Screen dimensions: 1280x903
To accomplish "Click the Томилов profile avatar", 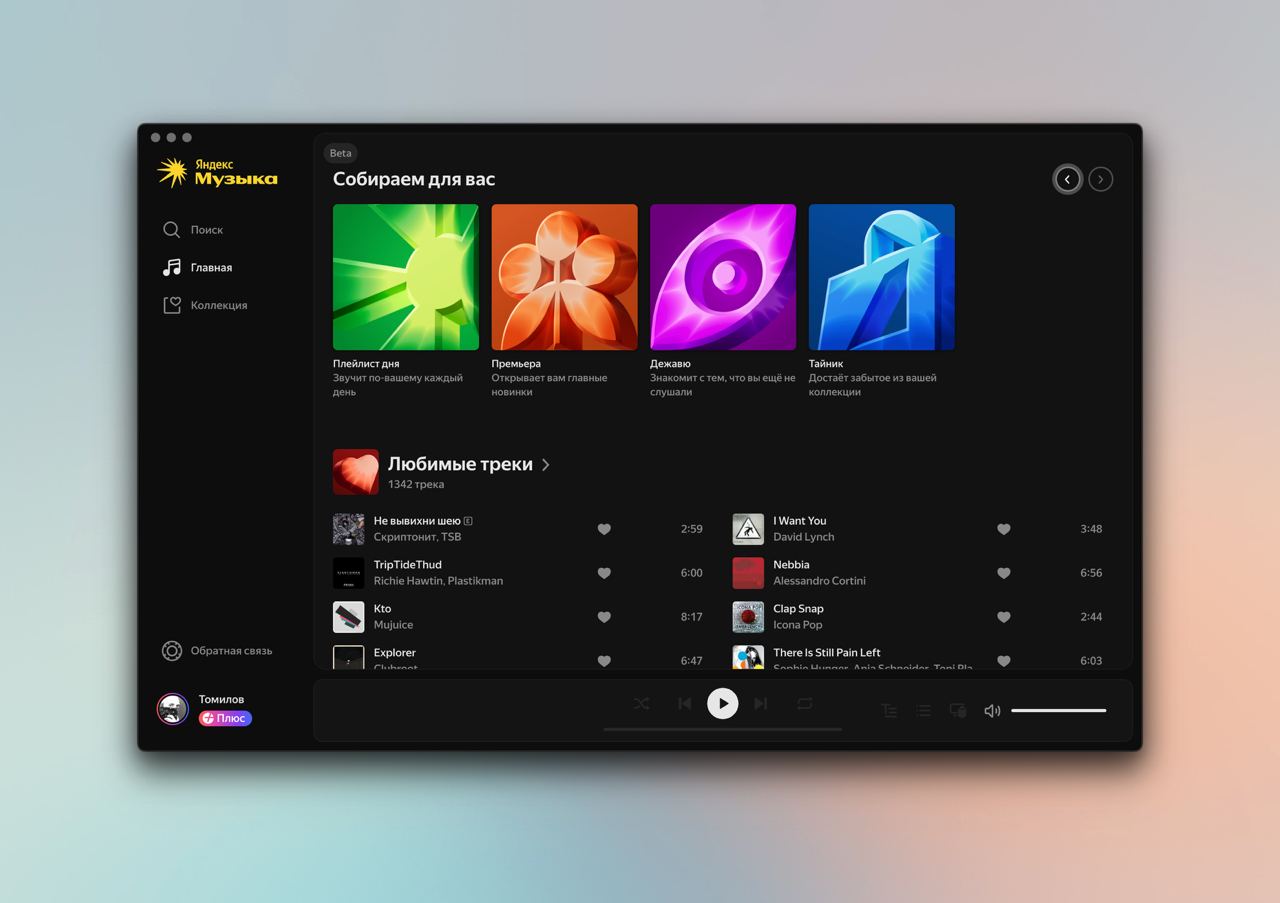I will [x=173, y=709].
